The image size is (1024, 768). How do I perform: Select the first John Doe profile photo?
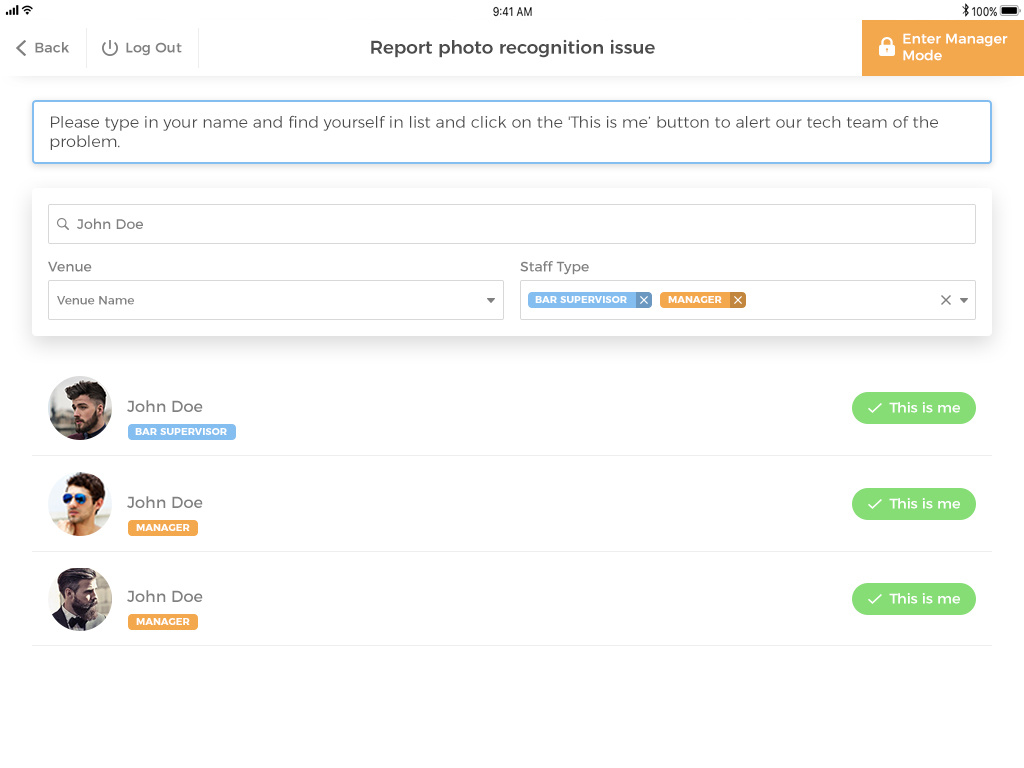pos(80,408)
